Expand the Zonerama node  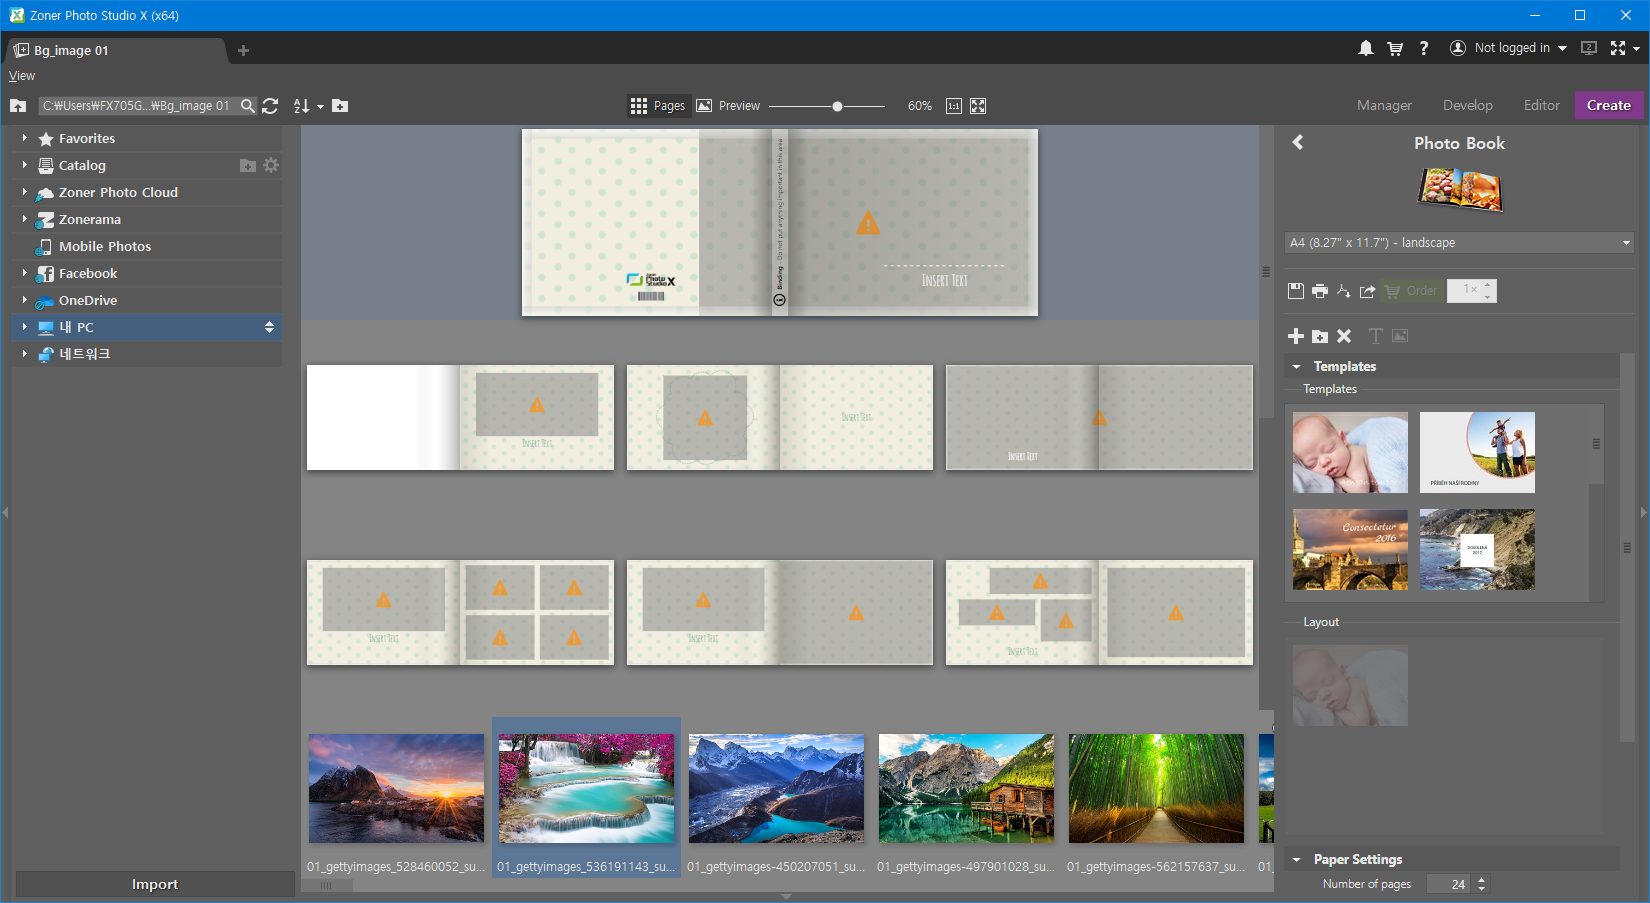[25, 219]
